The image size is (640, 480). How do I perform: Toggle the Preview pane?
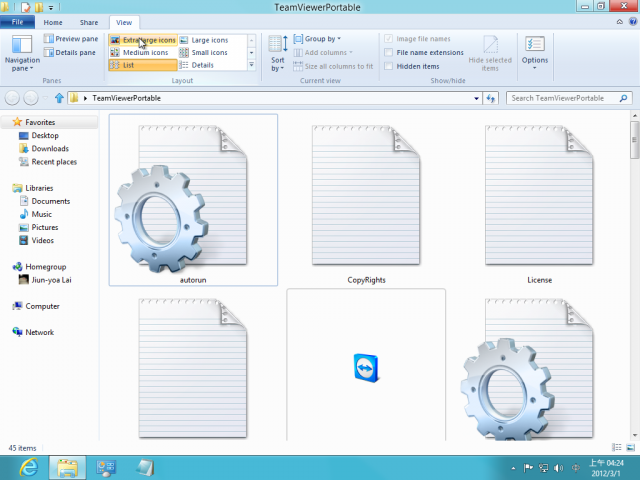(71, 39)
